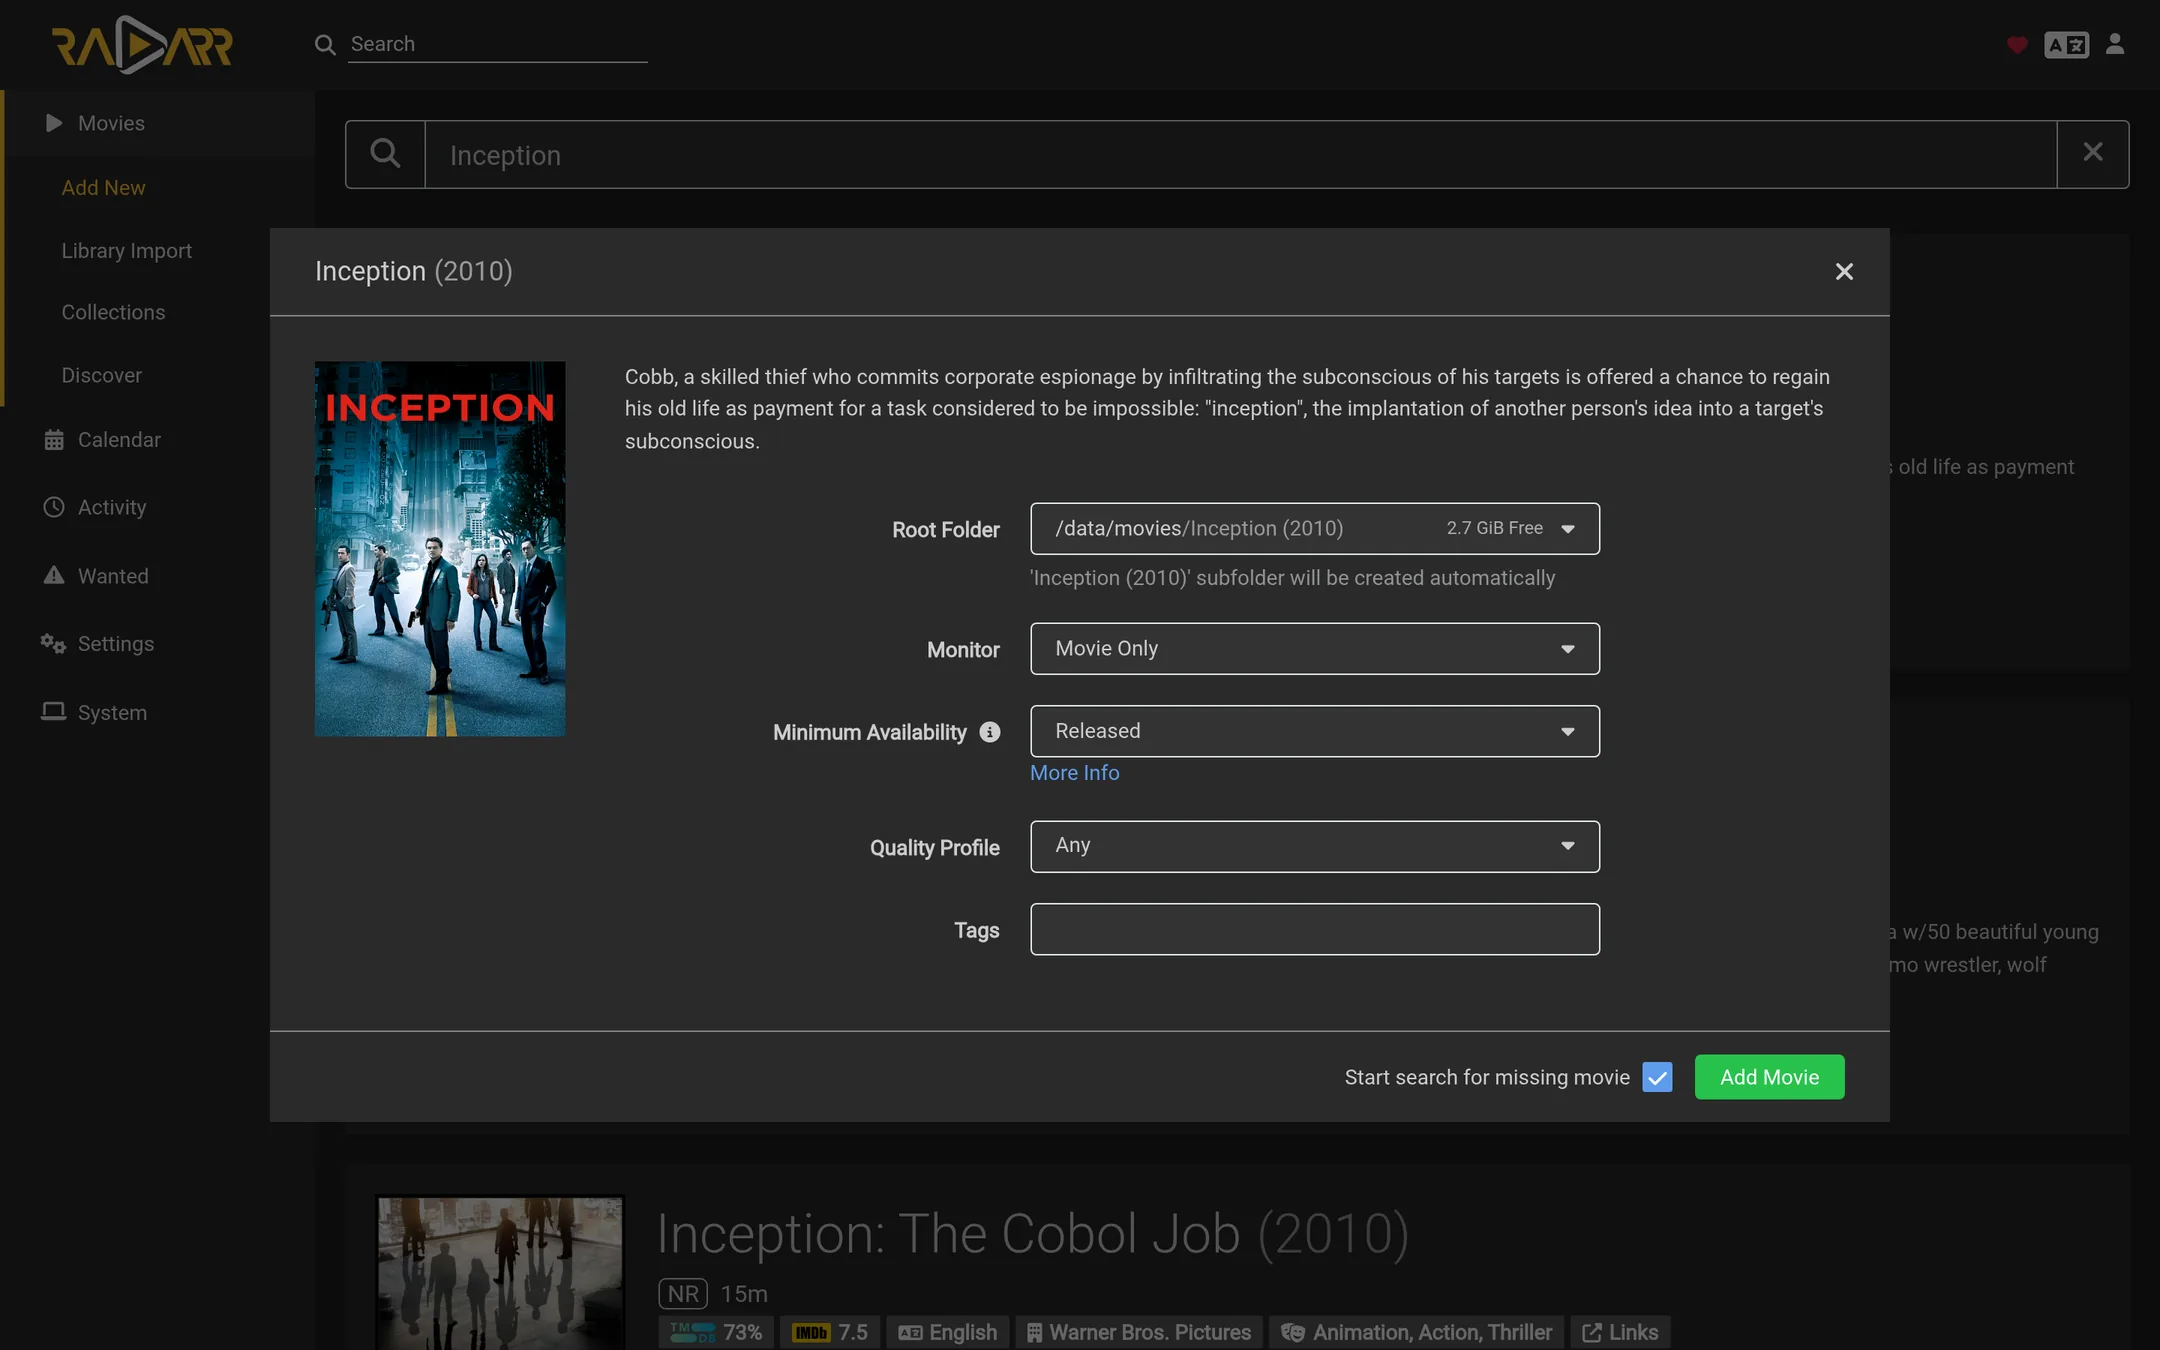This screenshot has width=2160, height=1350.
Task: Open the Root Folder dropdown
Action: point(1315,529)
